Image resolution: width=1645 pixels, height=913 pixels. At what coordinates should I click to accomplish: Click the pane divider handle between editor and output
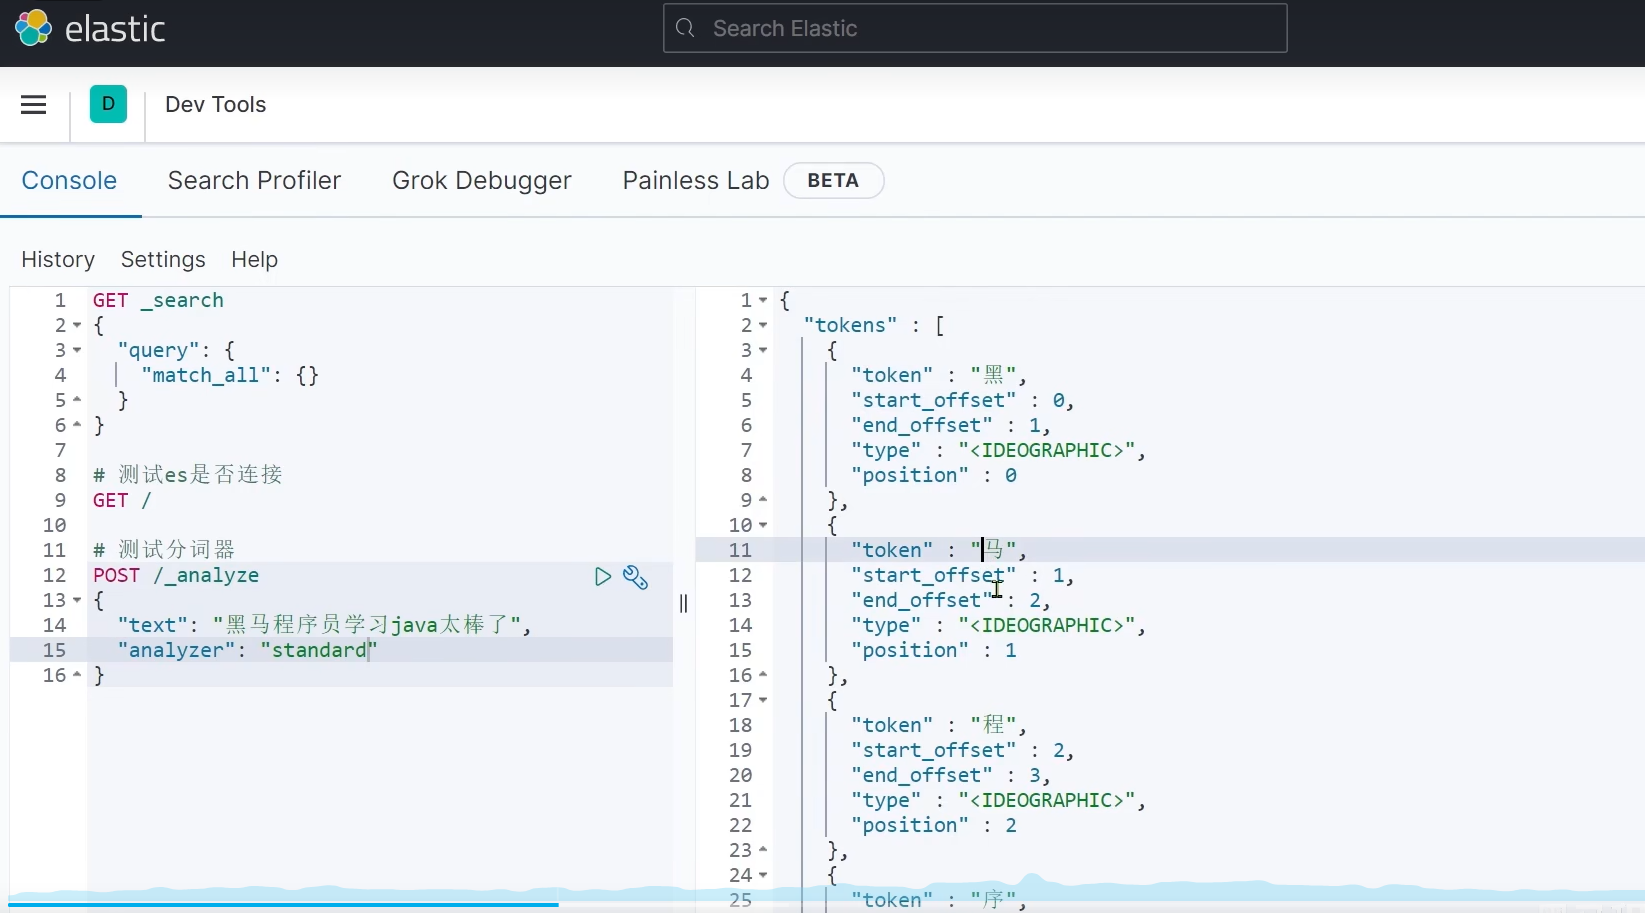click(684, 603)
